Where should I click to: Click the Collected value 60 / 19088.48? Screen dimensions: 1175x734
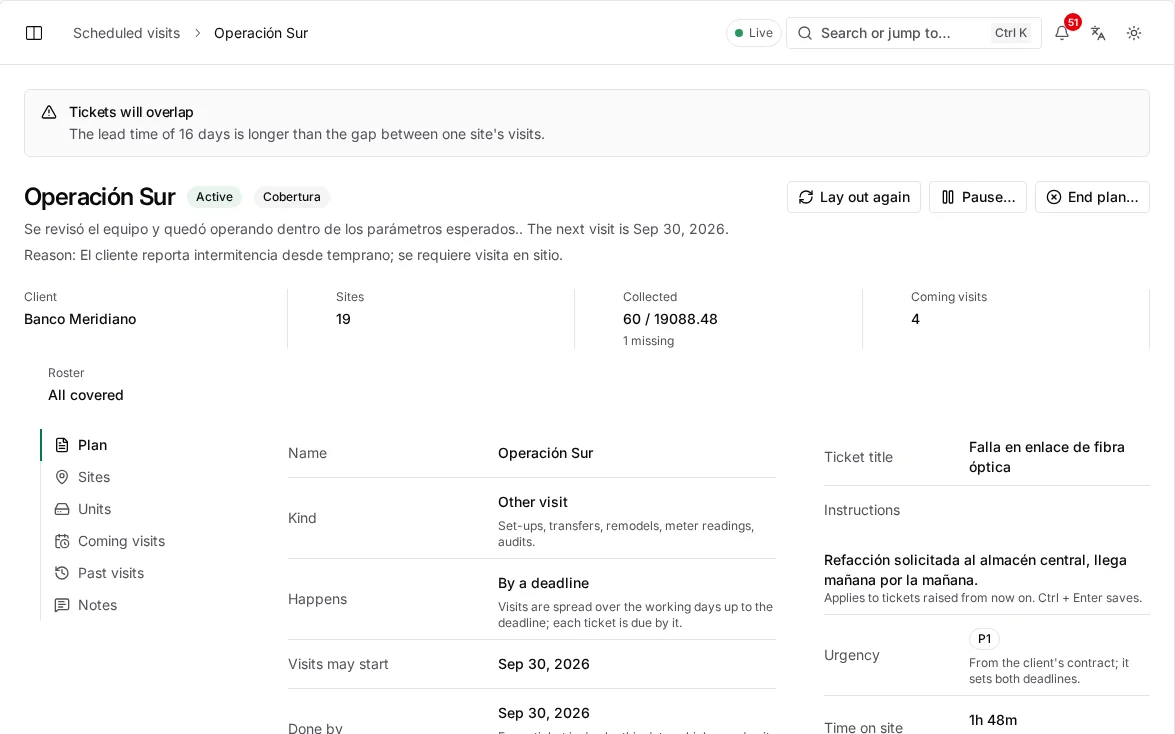[670, 319]
